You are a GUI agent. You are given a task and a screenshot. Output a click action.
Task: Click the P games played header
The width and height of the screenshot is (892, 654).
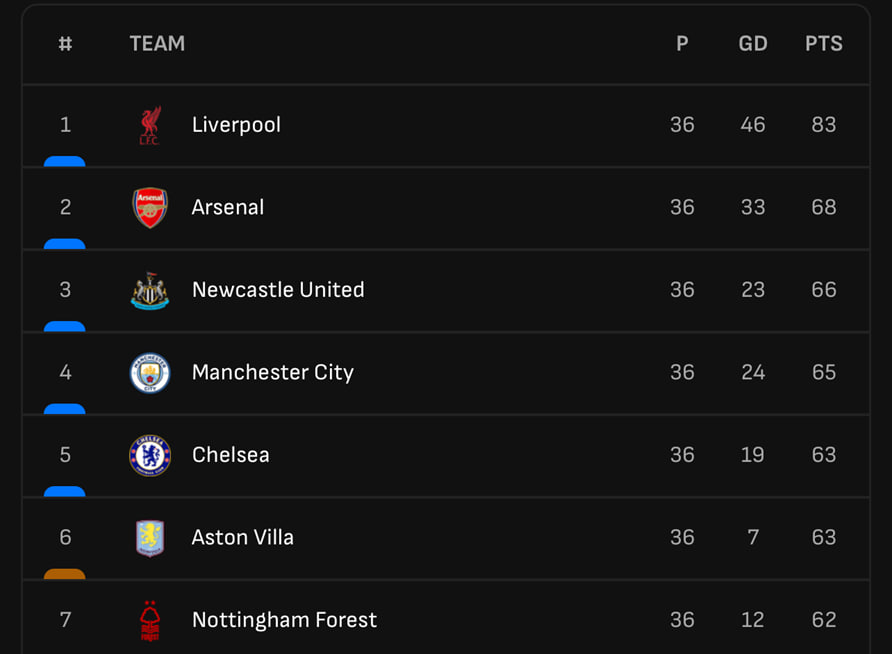(x=682, y=44)
